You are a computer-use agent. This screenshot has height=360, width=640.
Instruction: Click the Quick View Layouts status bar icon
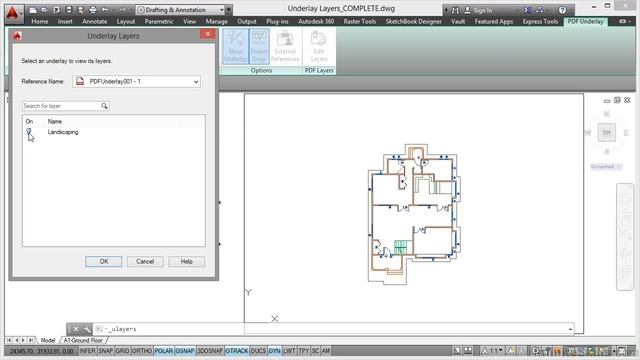(x=468, y=351)
